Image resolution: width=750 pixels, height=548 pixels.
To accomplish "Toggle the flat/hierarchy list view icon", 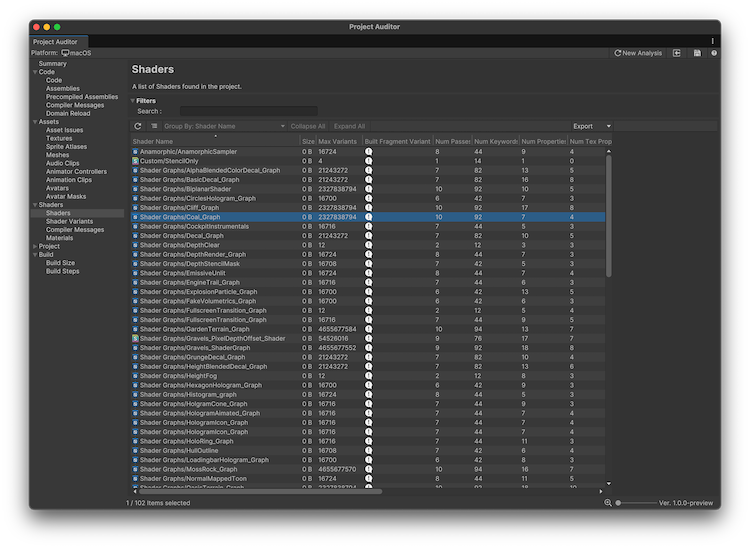I will (x=154, y=127).
